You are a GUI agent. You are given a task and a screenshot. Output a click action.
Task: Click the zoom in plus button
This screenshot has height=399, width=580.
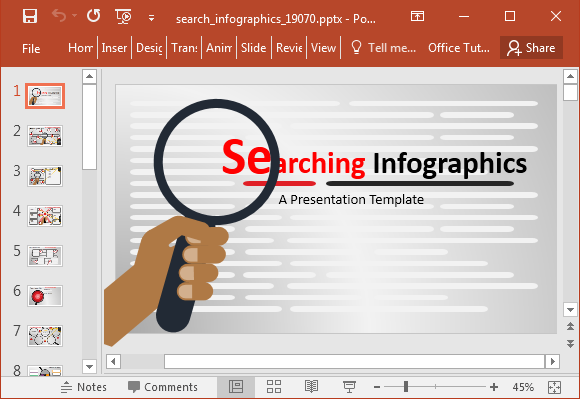click(494, 387)
